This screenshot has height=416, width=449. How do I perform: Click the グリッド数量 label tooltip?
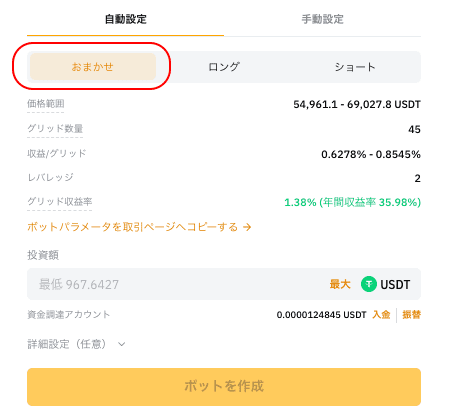coord(55,128)
